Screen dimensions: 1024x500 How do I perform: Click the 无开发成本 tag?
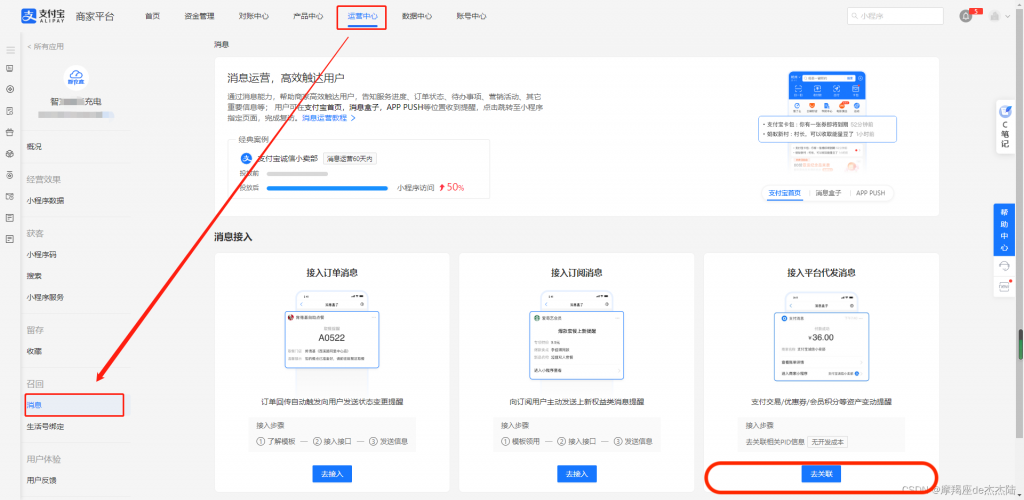827,443
